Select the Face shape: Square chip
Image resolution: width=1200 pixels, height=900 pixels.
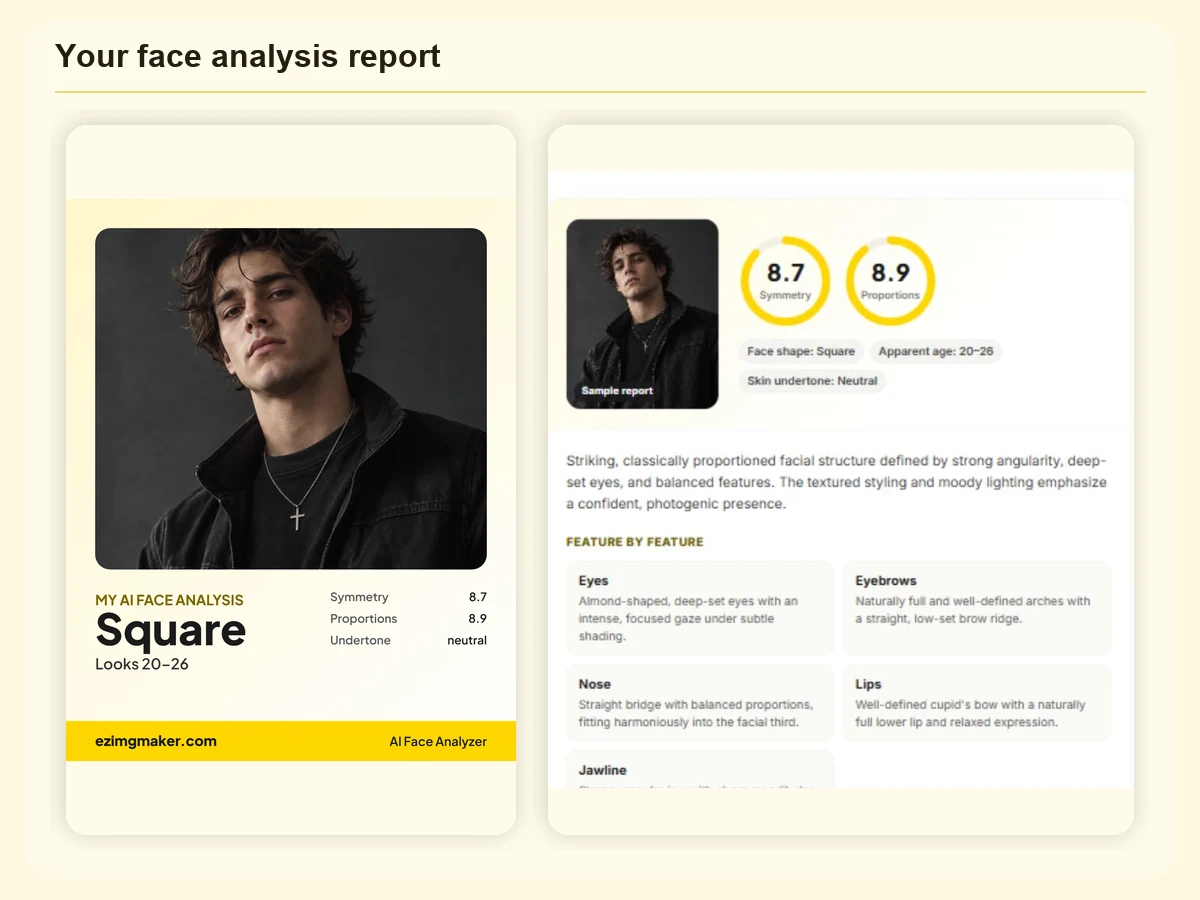pyautogui.click(x=801, y=351)
